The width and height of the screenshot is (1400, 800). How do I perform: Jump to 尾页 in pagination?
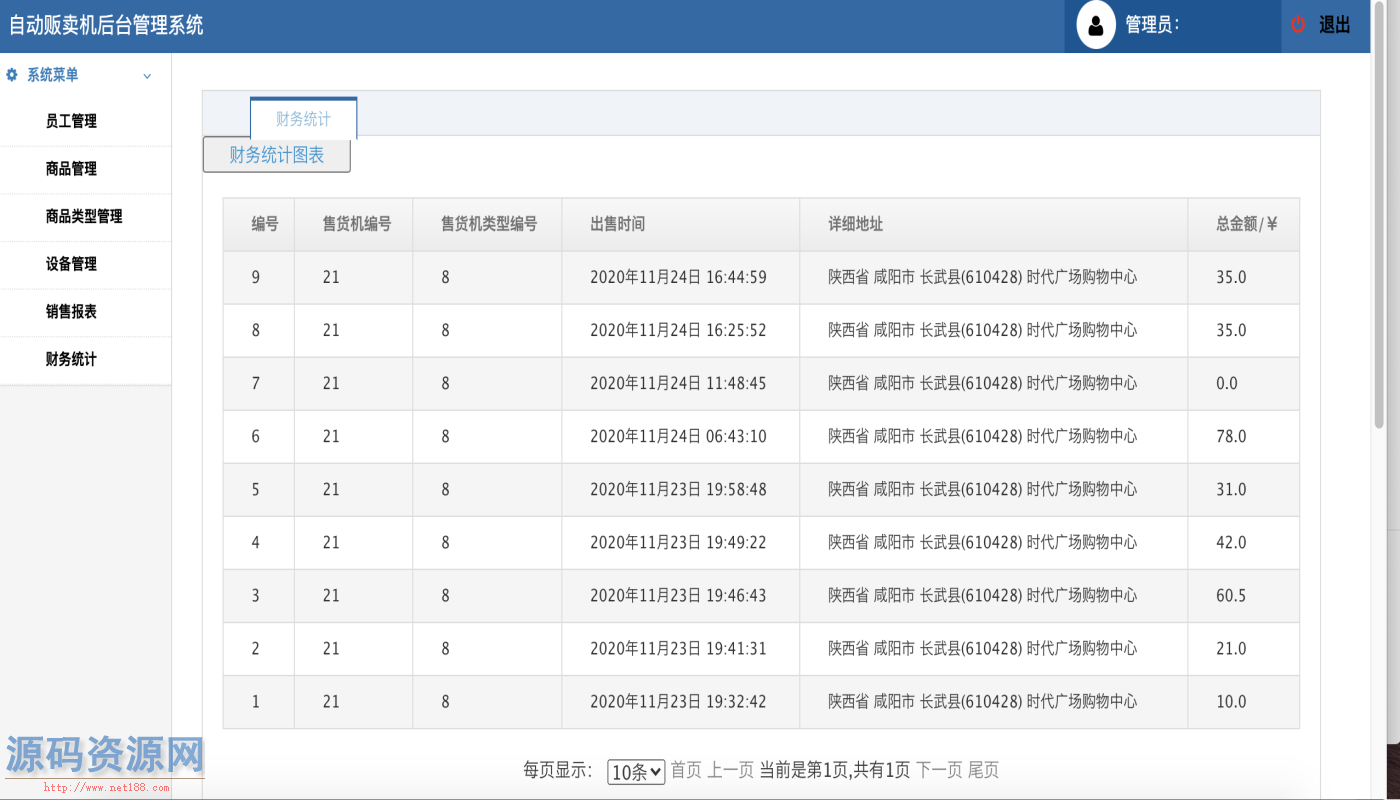983,770
